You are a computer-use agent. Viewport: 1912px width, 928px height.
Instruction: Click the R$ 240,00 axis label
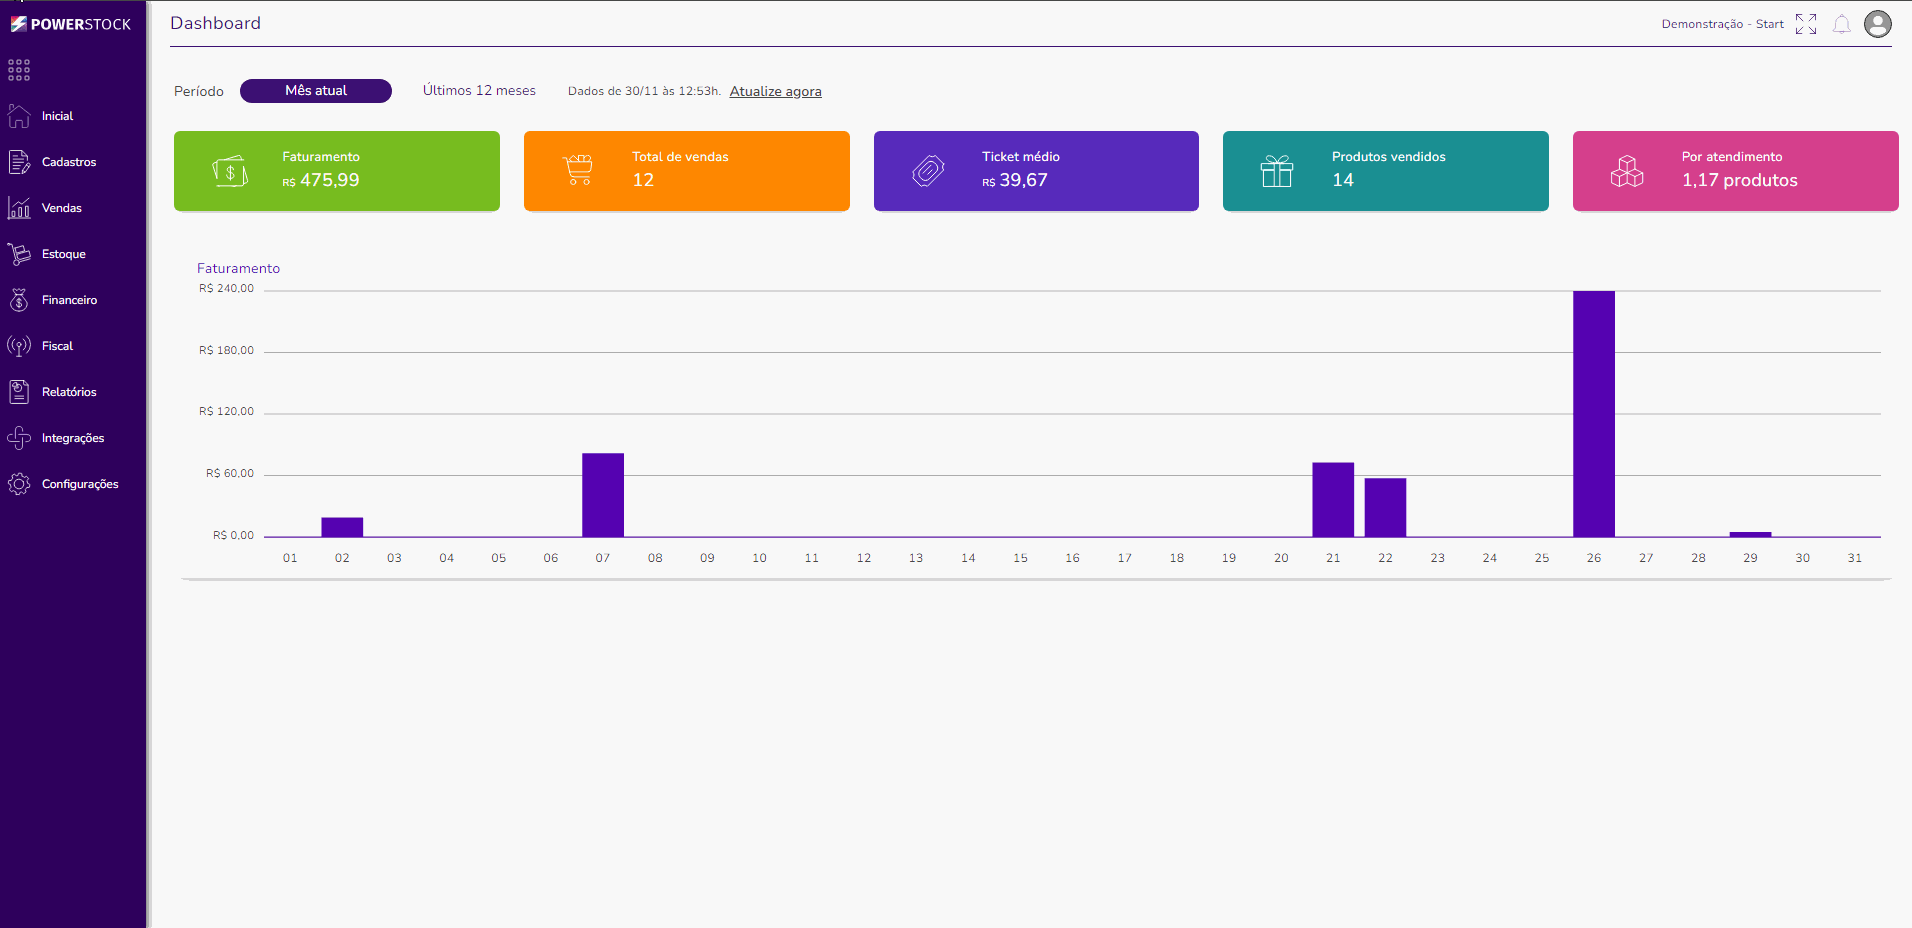pos(226,289)
